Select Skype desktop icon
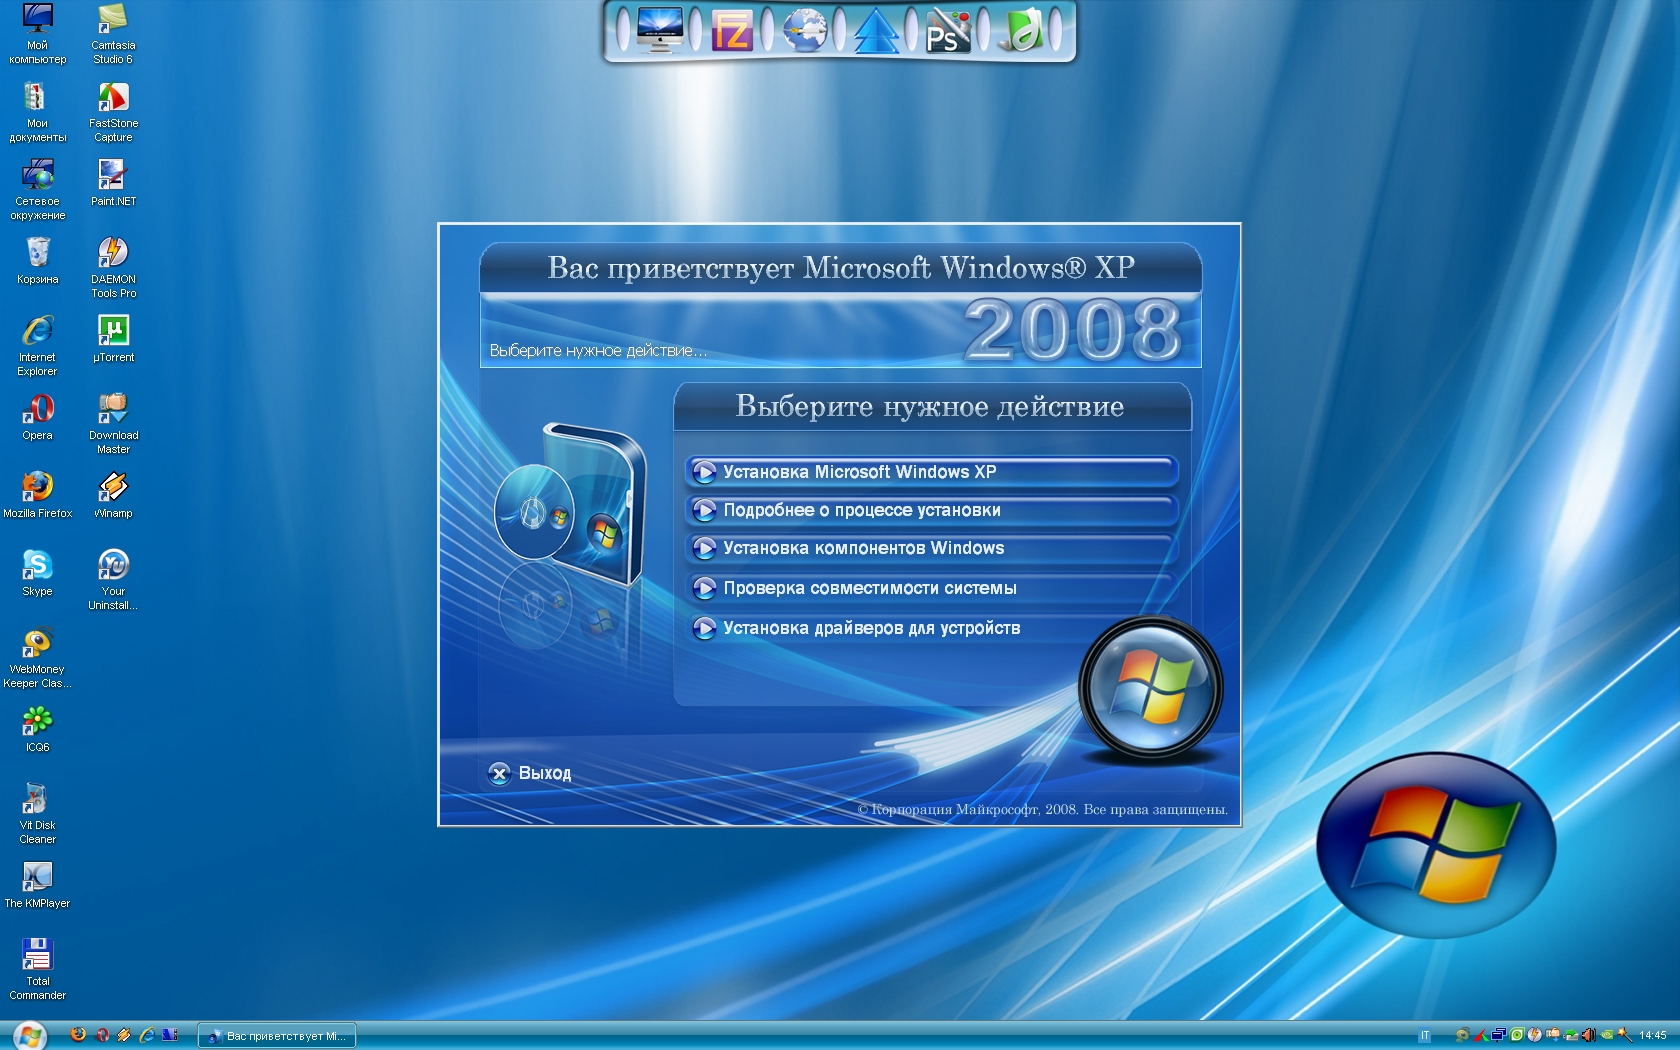1680x1050 pixels. [x=37, y=572]
